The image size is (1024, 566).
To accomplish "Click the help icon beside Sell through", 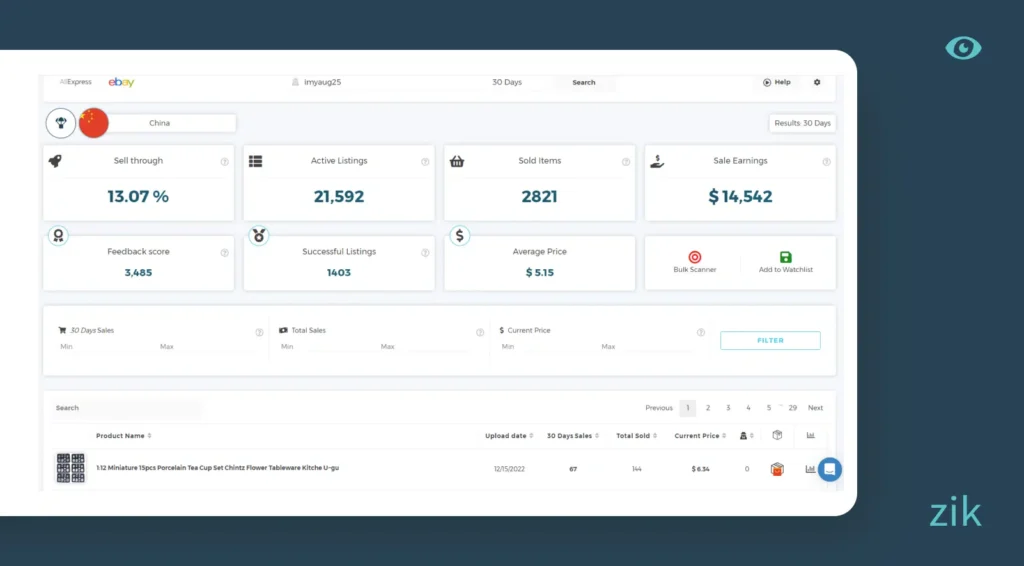I will 224,161.
